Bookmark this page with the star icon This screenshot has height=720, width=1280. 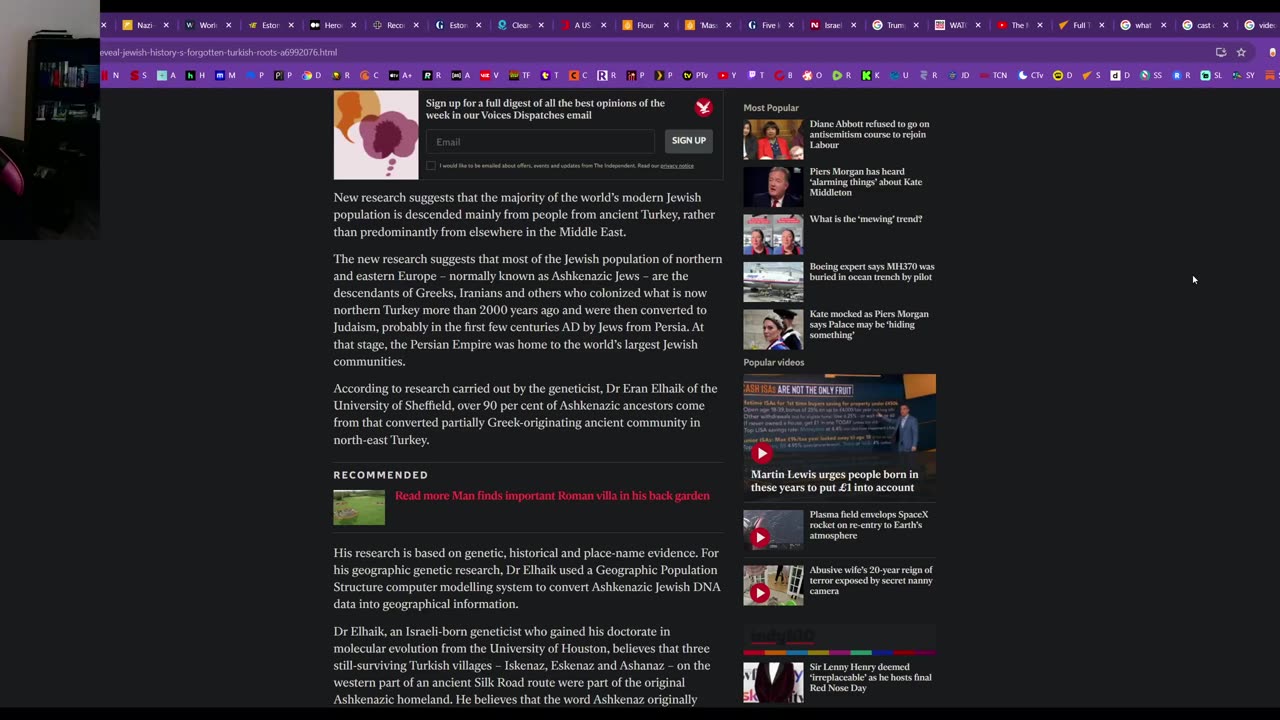1241,52
